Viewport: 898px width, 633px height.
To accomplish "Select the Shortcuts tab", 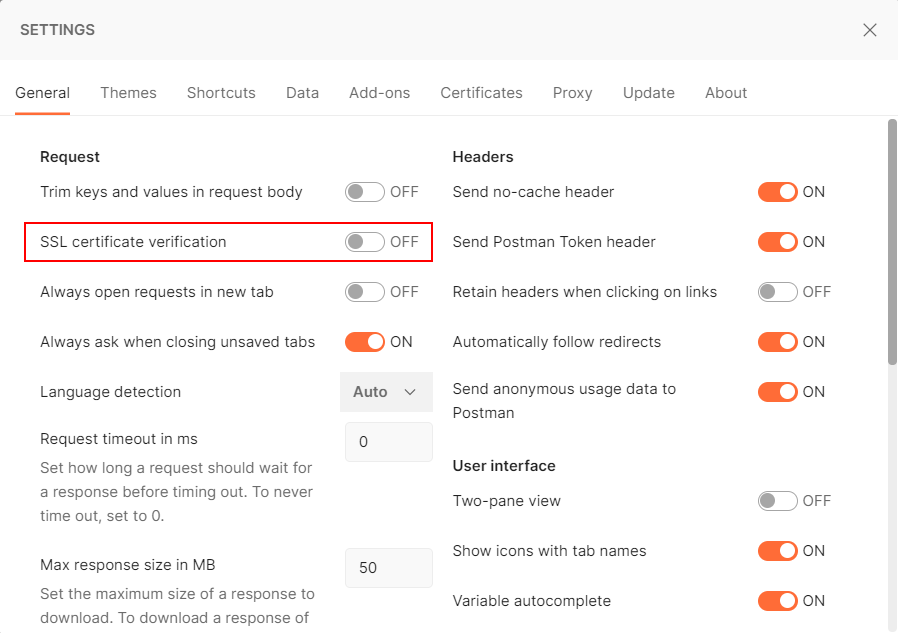I will pos(221,93).
